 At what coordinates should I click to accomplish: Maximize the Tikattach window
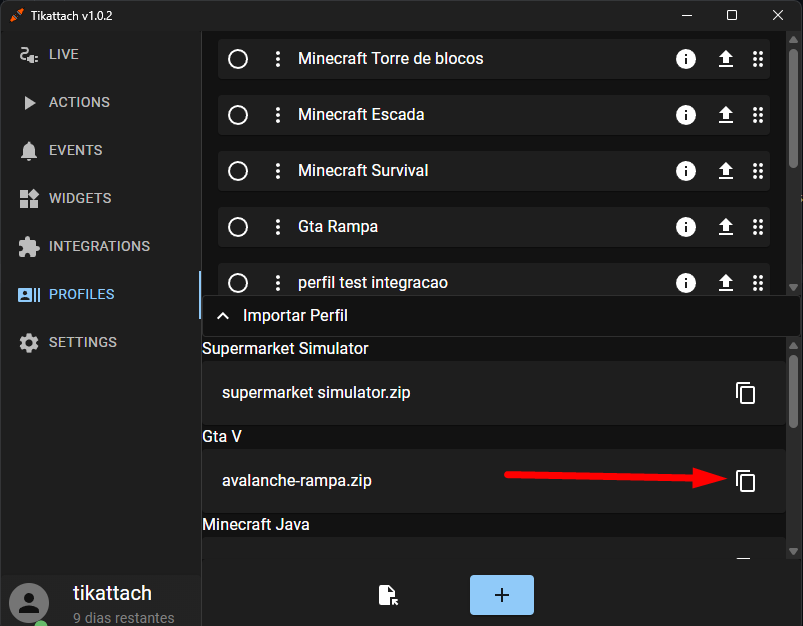(732, 15)
